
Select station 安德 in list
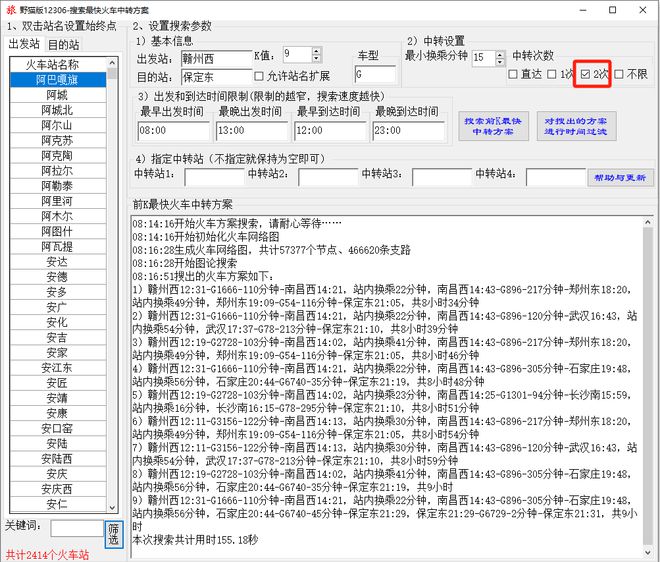click(x=57, y=277)
